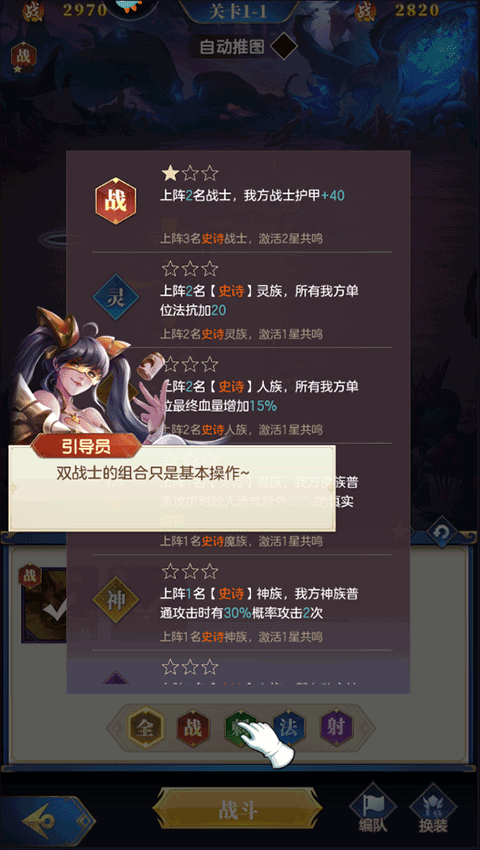Image resolution: width=480 pixels, height=850 pixels.
Task: Tap the 关卡1-1 stage title banner
Action: coord(239,11)
